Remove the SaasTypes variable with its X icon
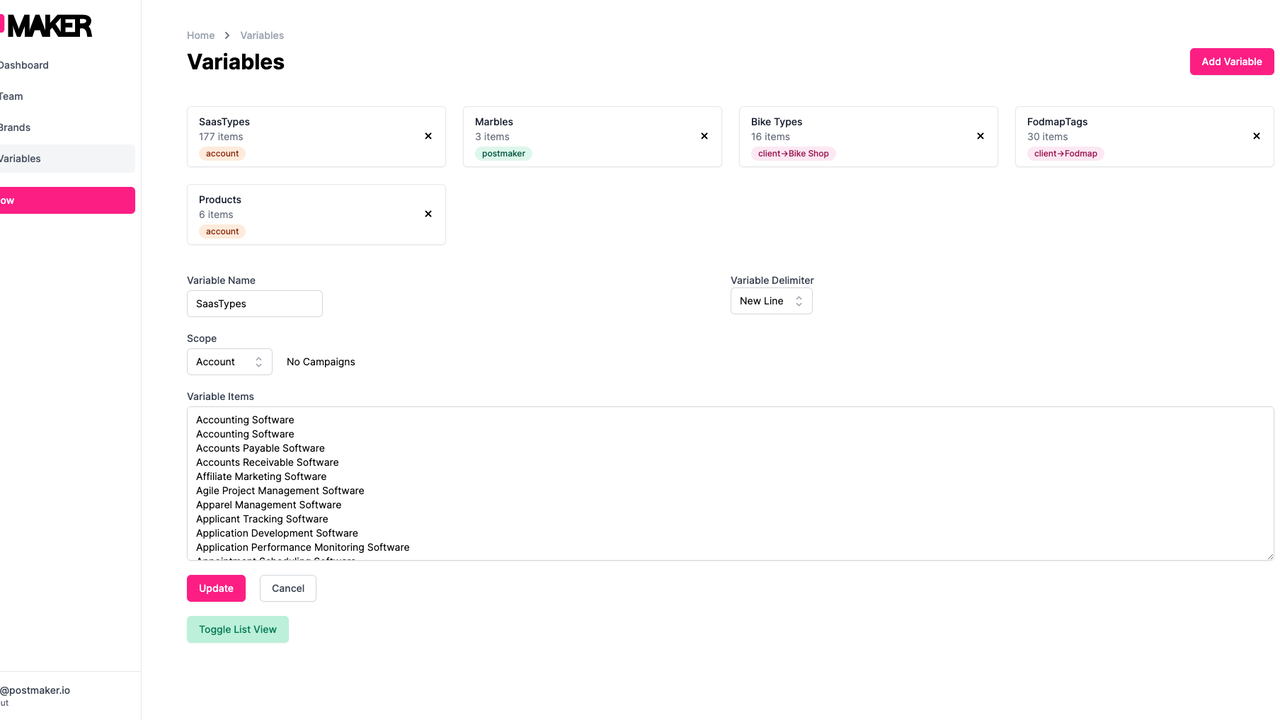The width and height of the screenshot is (1280, 720). [428, 136]
